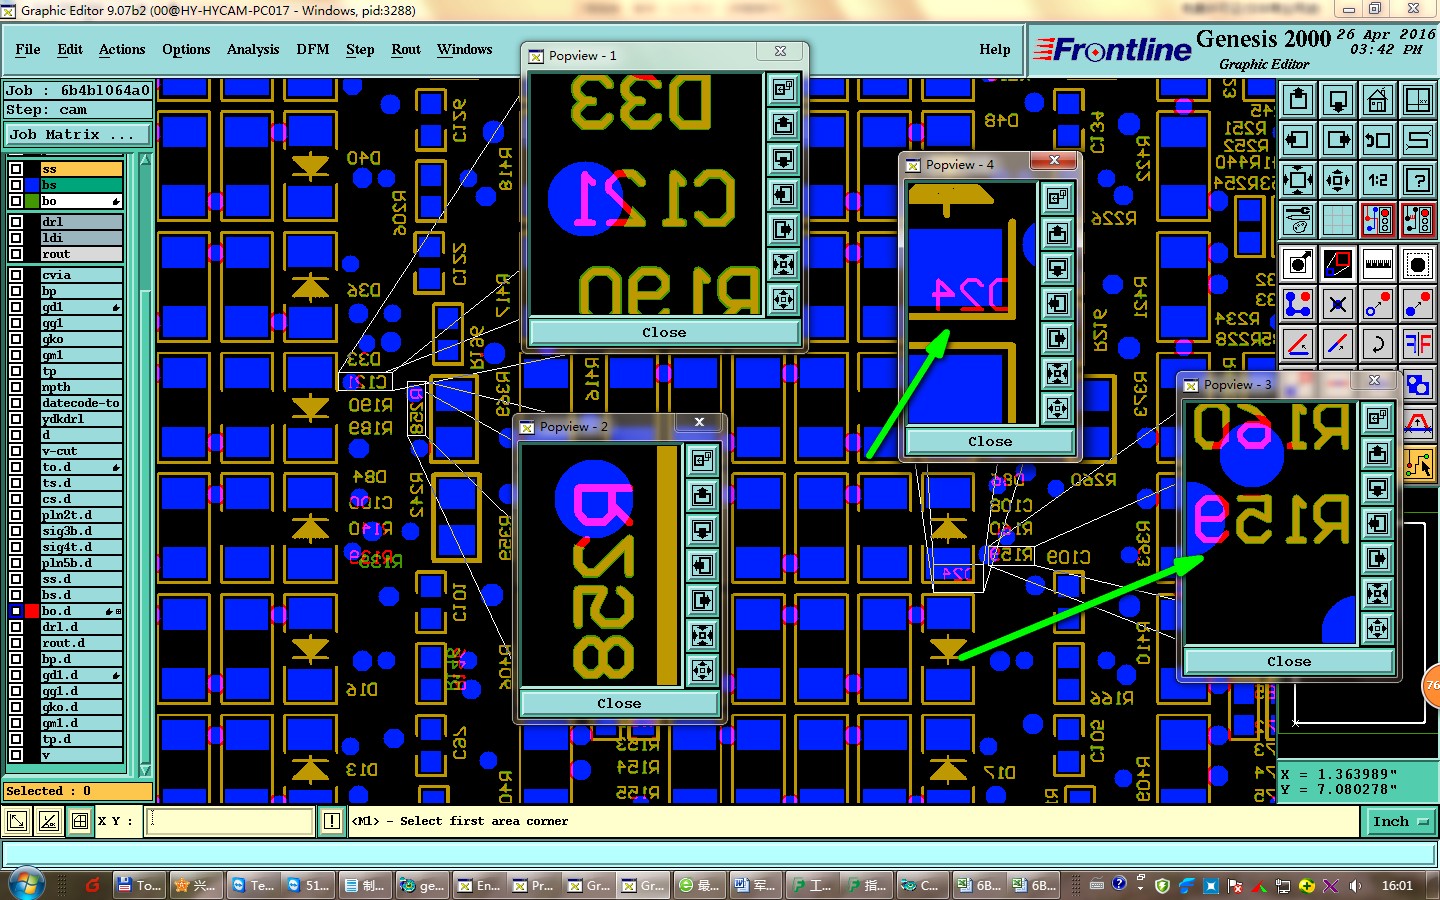Click the previous view undo-zoom icon
Image resolution: width=1440 pixels, height=900 pixels.
pyautogui.click(x=1378, y=140)
